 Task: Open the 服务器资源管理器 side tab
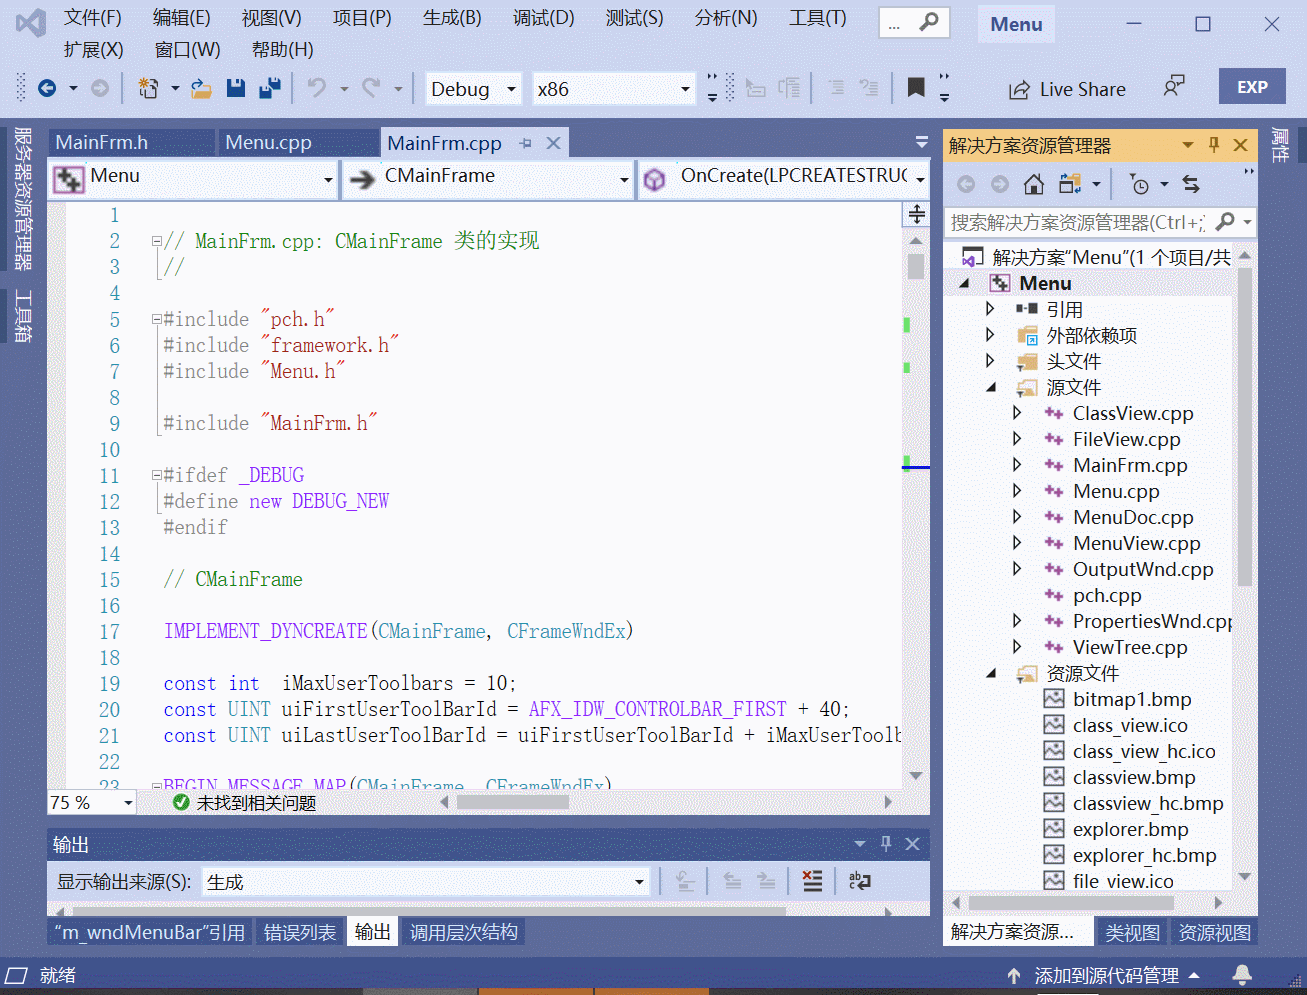pos(23,198)
